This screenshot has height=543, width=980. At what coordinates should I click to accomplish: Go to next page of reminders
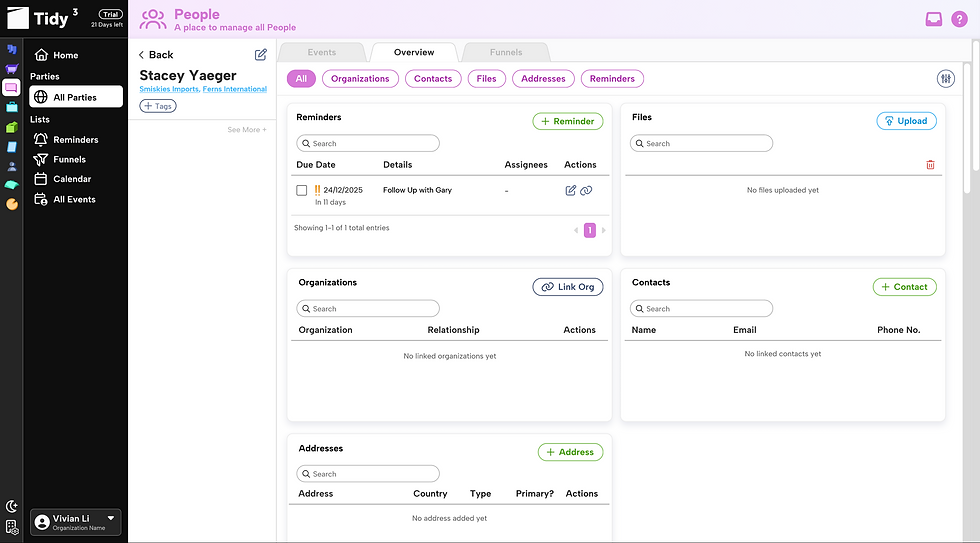604,231
